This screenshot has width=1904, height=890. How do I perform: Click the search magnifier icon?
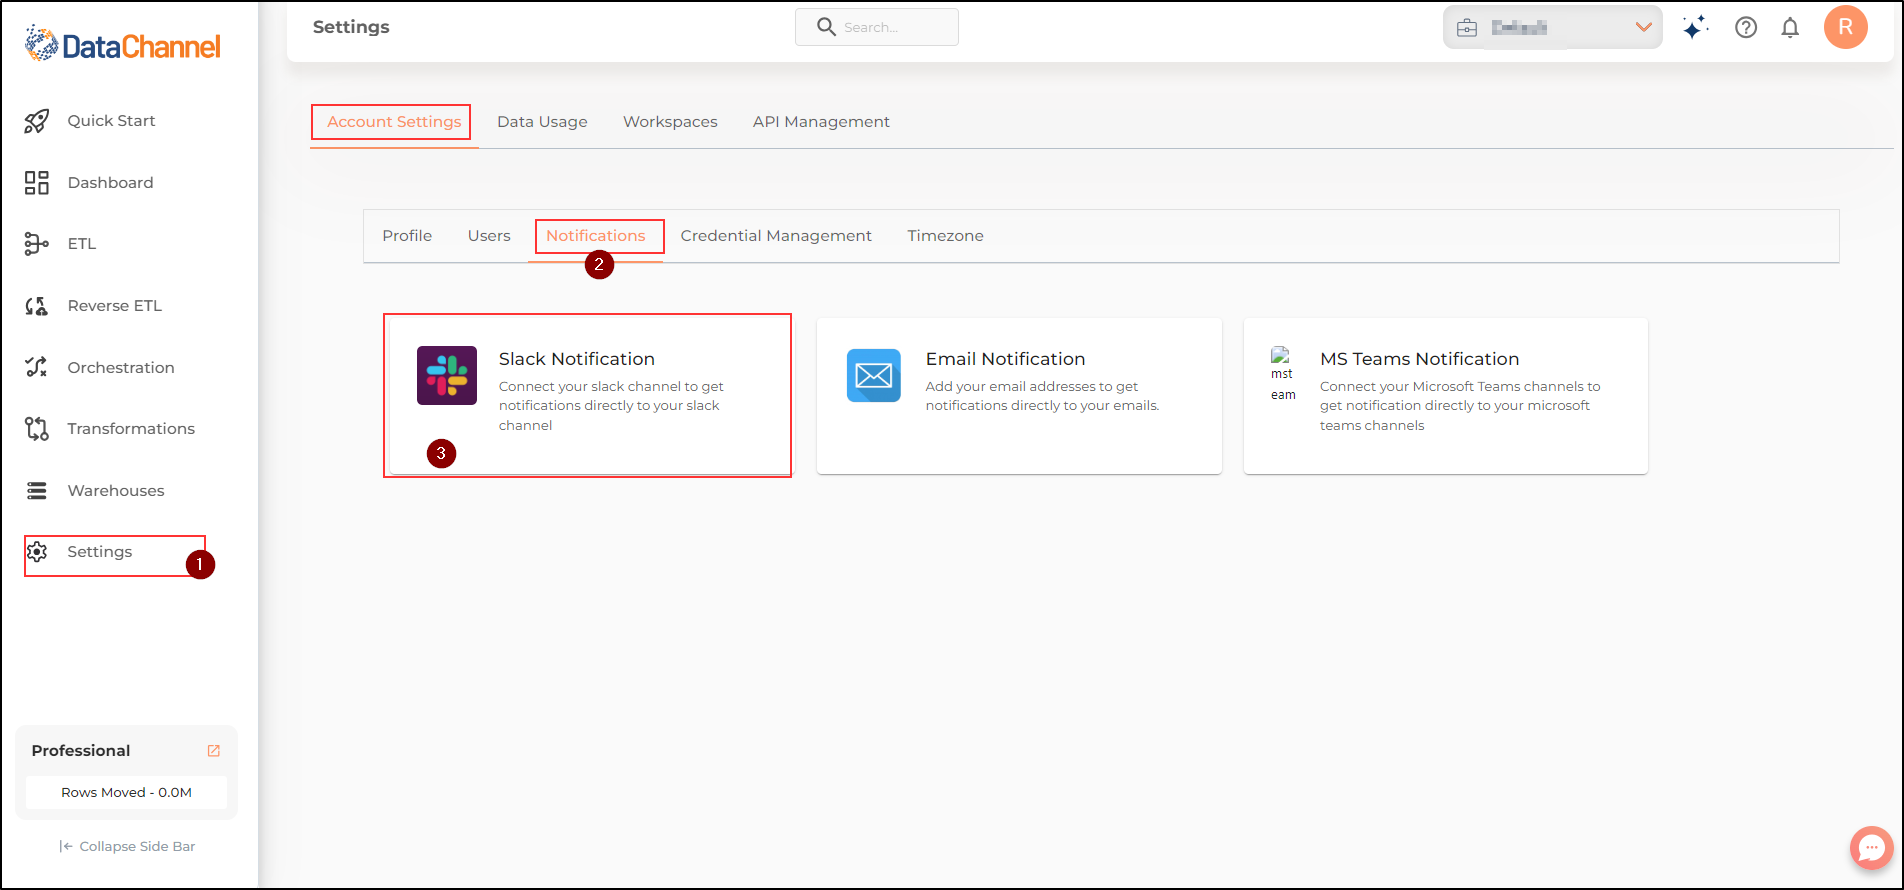pyautogui.click(x=826, y=27)
